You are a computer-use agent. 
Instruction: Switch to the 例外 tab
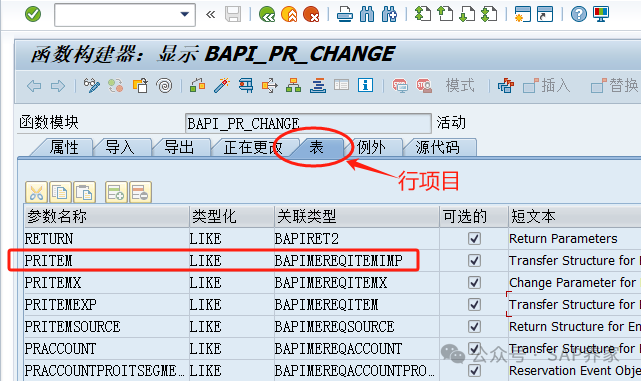tap(371, 147)
